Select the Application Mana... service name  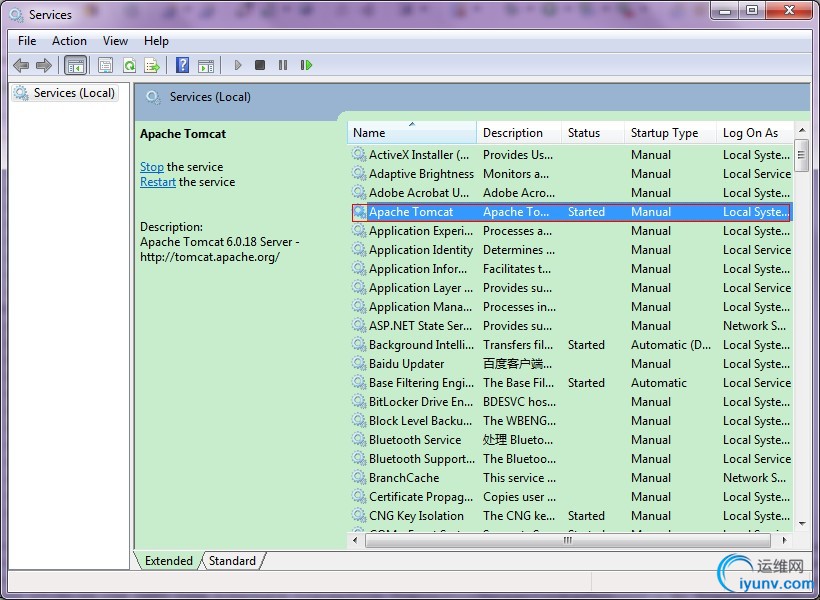pos(420,307)
